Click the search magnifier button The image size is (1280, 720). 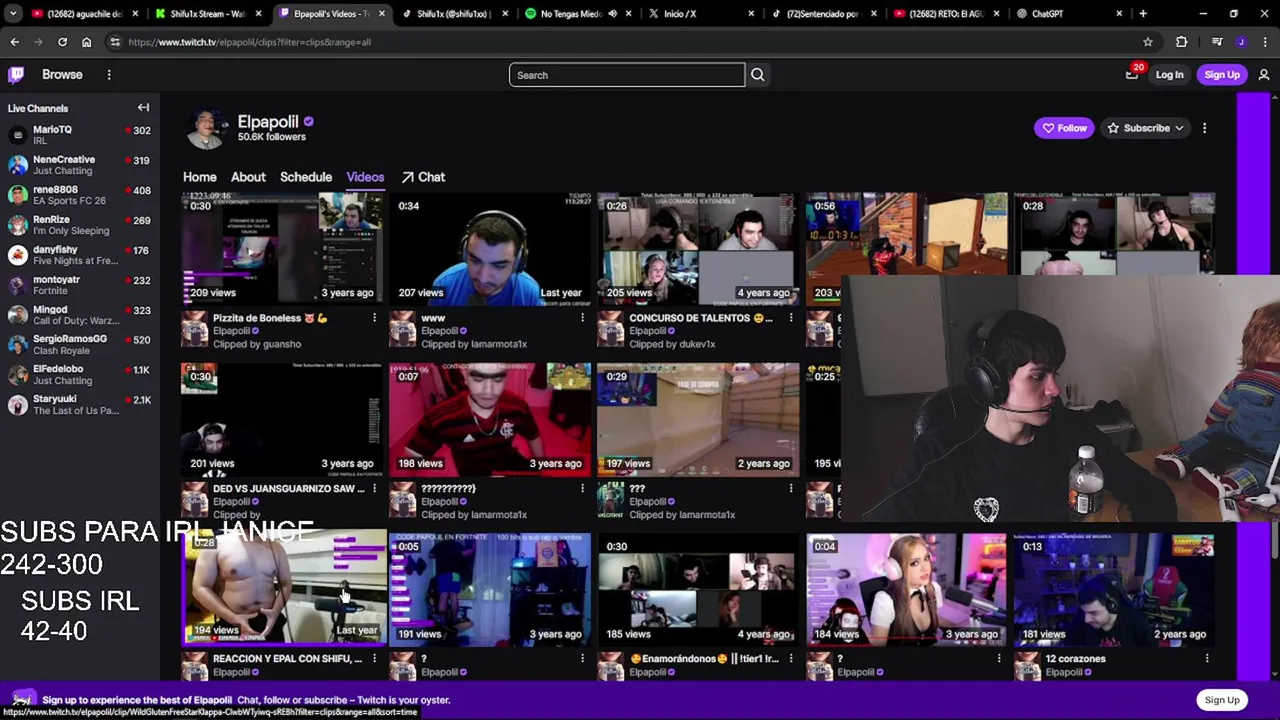[x=758, y=75]
